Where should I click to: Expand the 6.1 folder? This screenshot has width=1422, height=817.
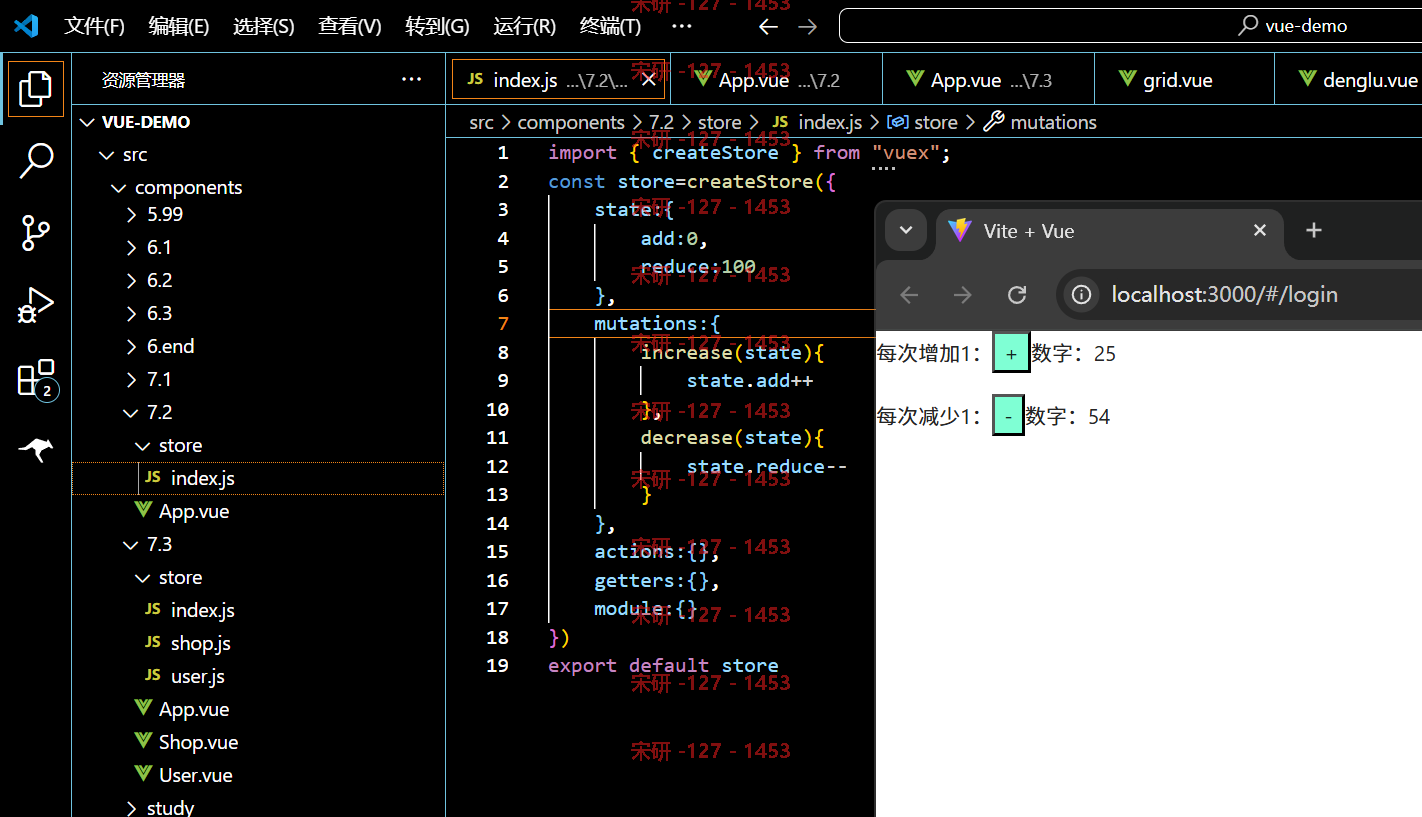(258, 247)
